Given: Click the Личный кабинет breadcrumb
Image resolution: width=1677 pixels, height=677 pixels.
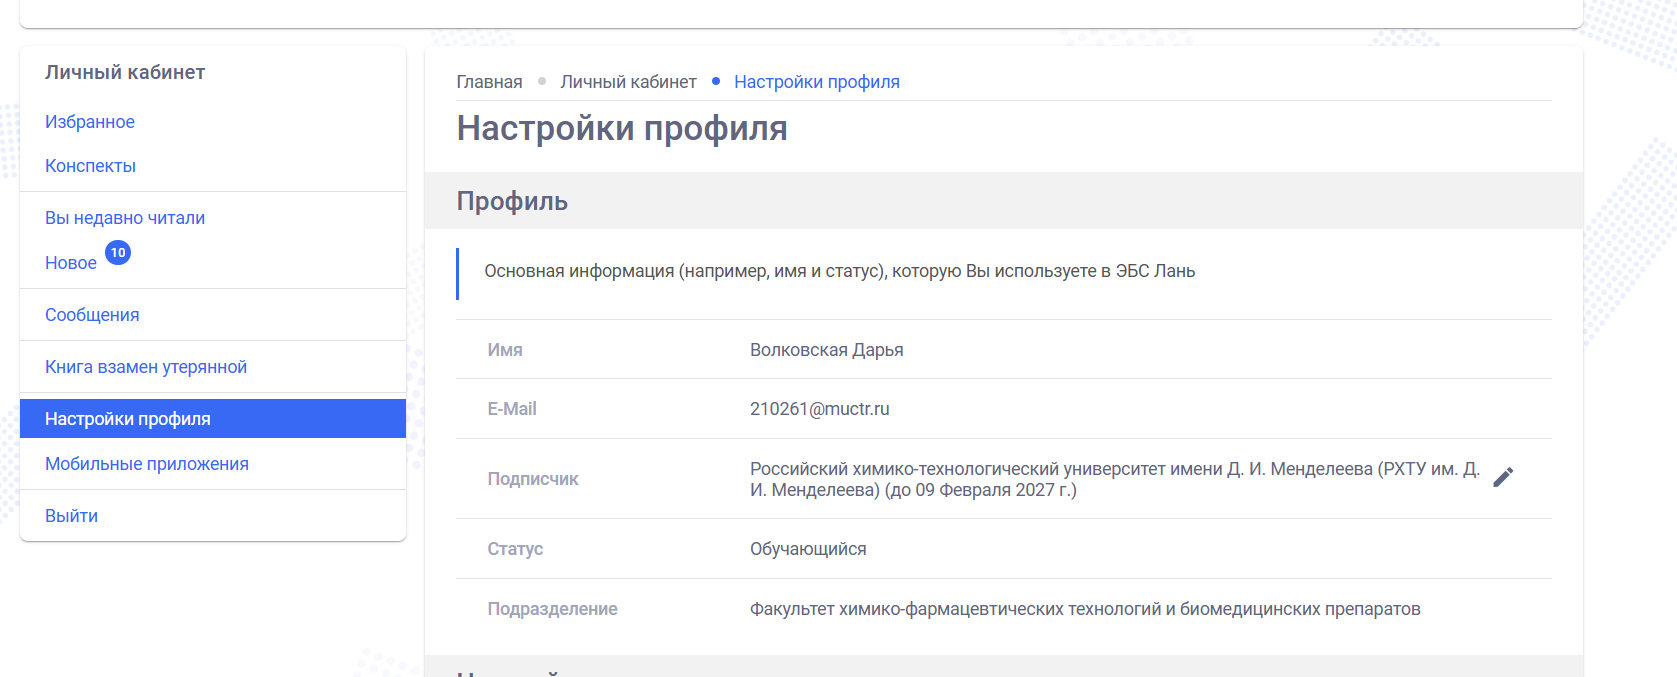Looking at the screenshot, I should click(x=628, y=82).
